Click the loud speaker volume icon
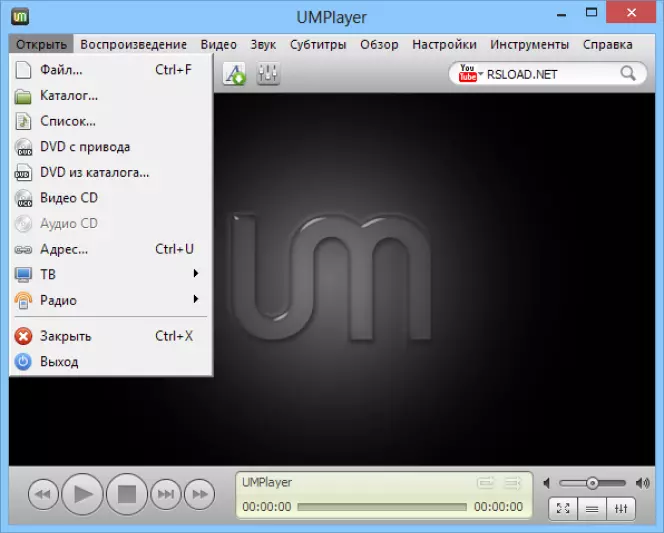 pos(642,483)
